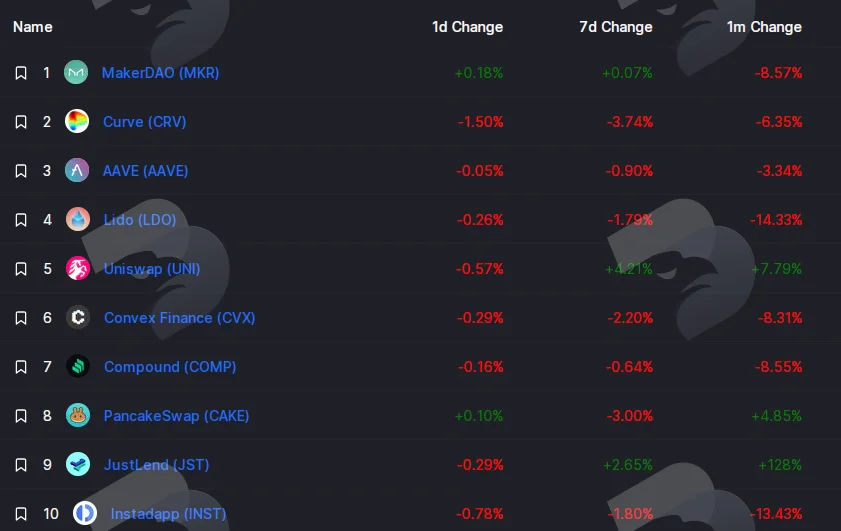Image resolution: width=841 pixels, height=531 pixels.
Task: Toggle bookmark on Instadapp row
Action: coord(21,514)
